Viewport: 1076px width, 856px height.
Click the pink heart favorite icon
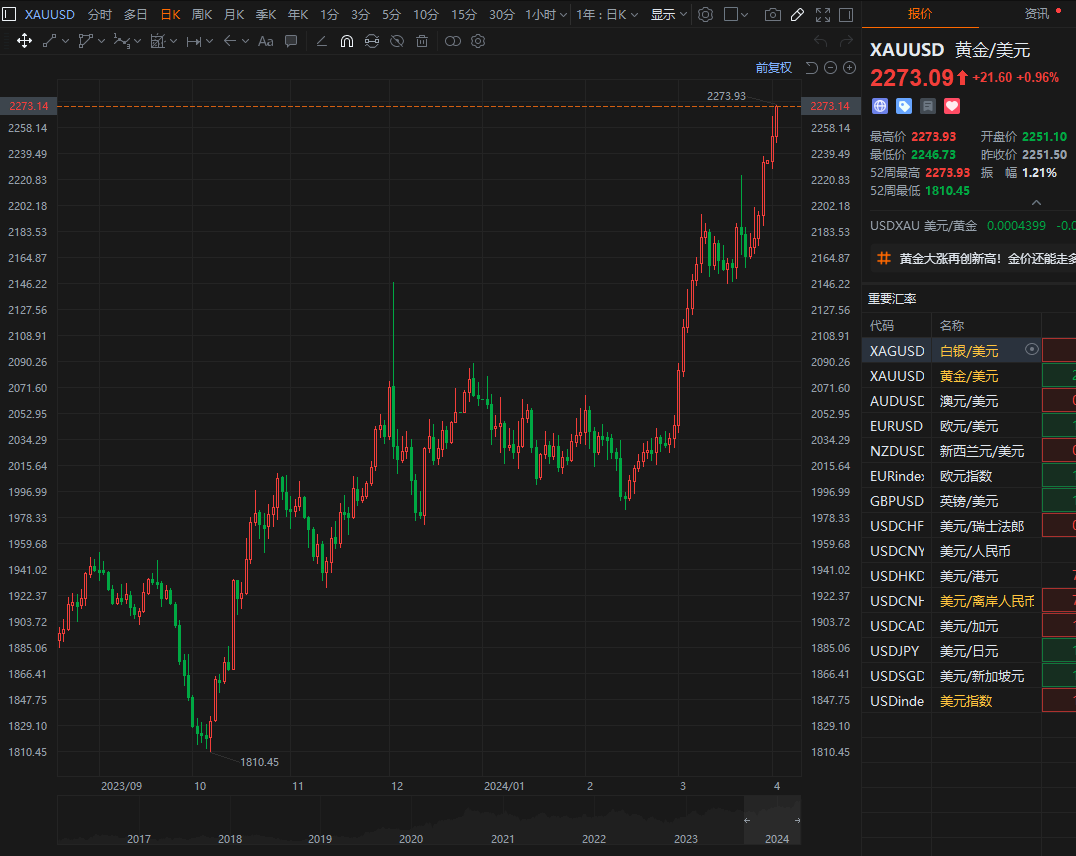point(952,105)
